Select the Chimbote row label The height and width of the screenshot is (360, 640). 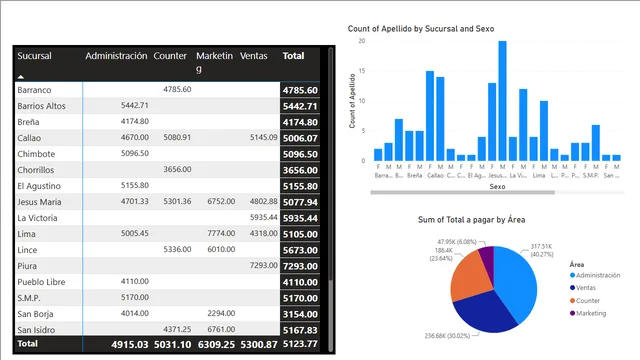[x=36, y=154]
